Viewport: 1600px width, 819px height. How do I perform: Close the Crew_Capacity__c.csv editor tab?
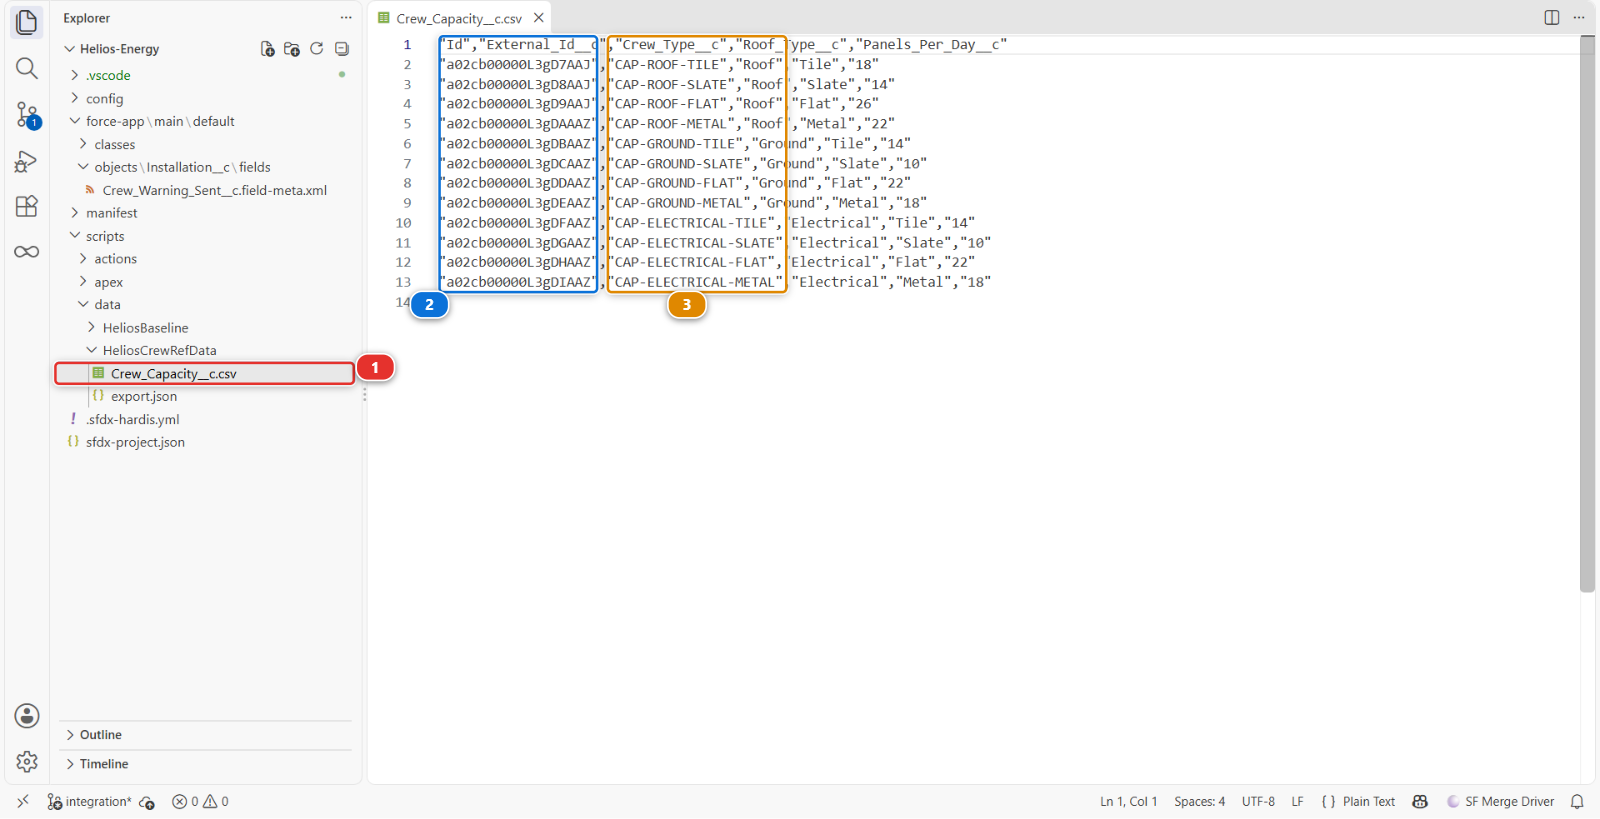[x=539, y=18]
